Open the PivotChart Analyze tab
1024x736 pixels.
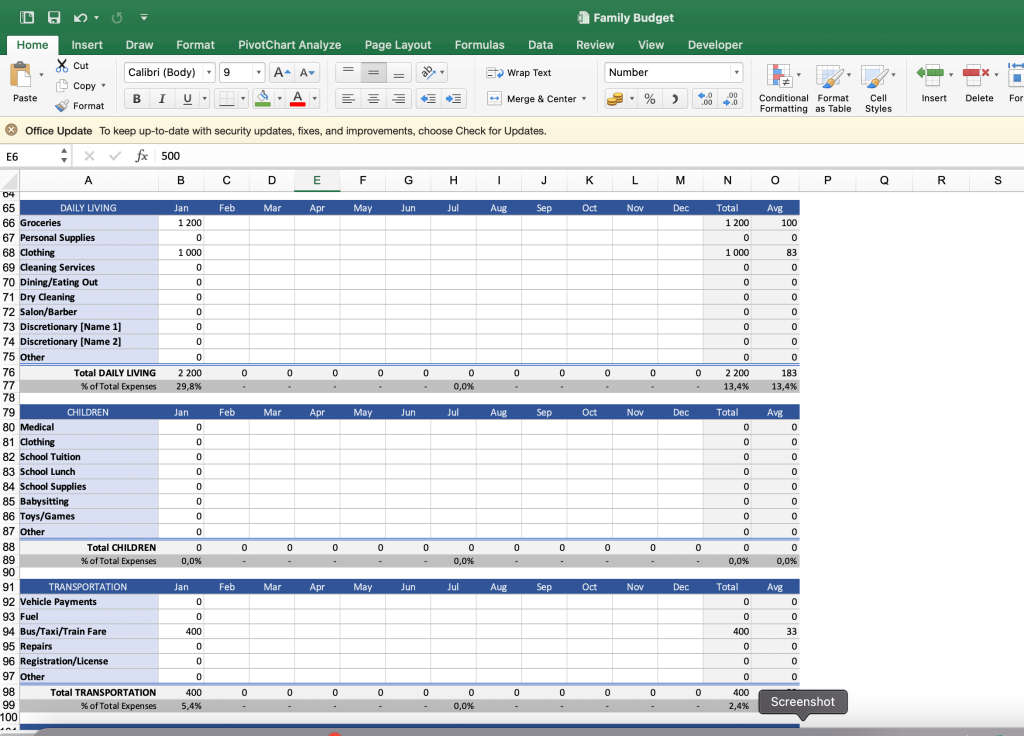[289, 45]
